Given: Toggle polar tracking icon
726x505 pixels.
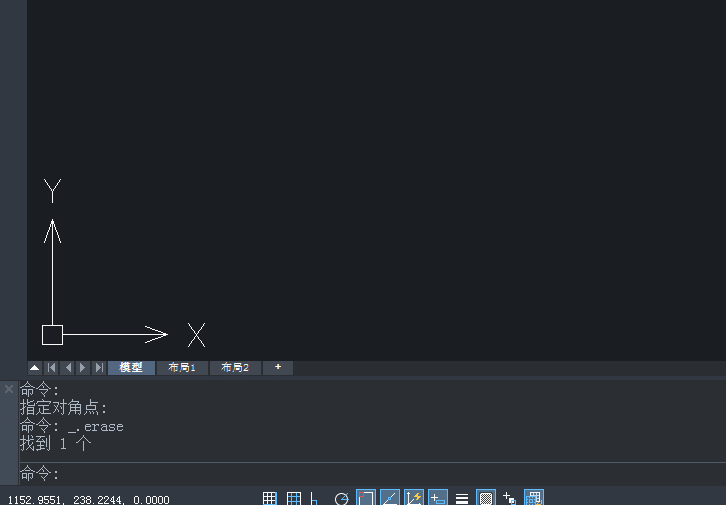Looking at the screenshot, I should point(342,498).
